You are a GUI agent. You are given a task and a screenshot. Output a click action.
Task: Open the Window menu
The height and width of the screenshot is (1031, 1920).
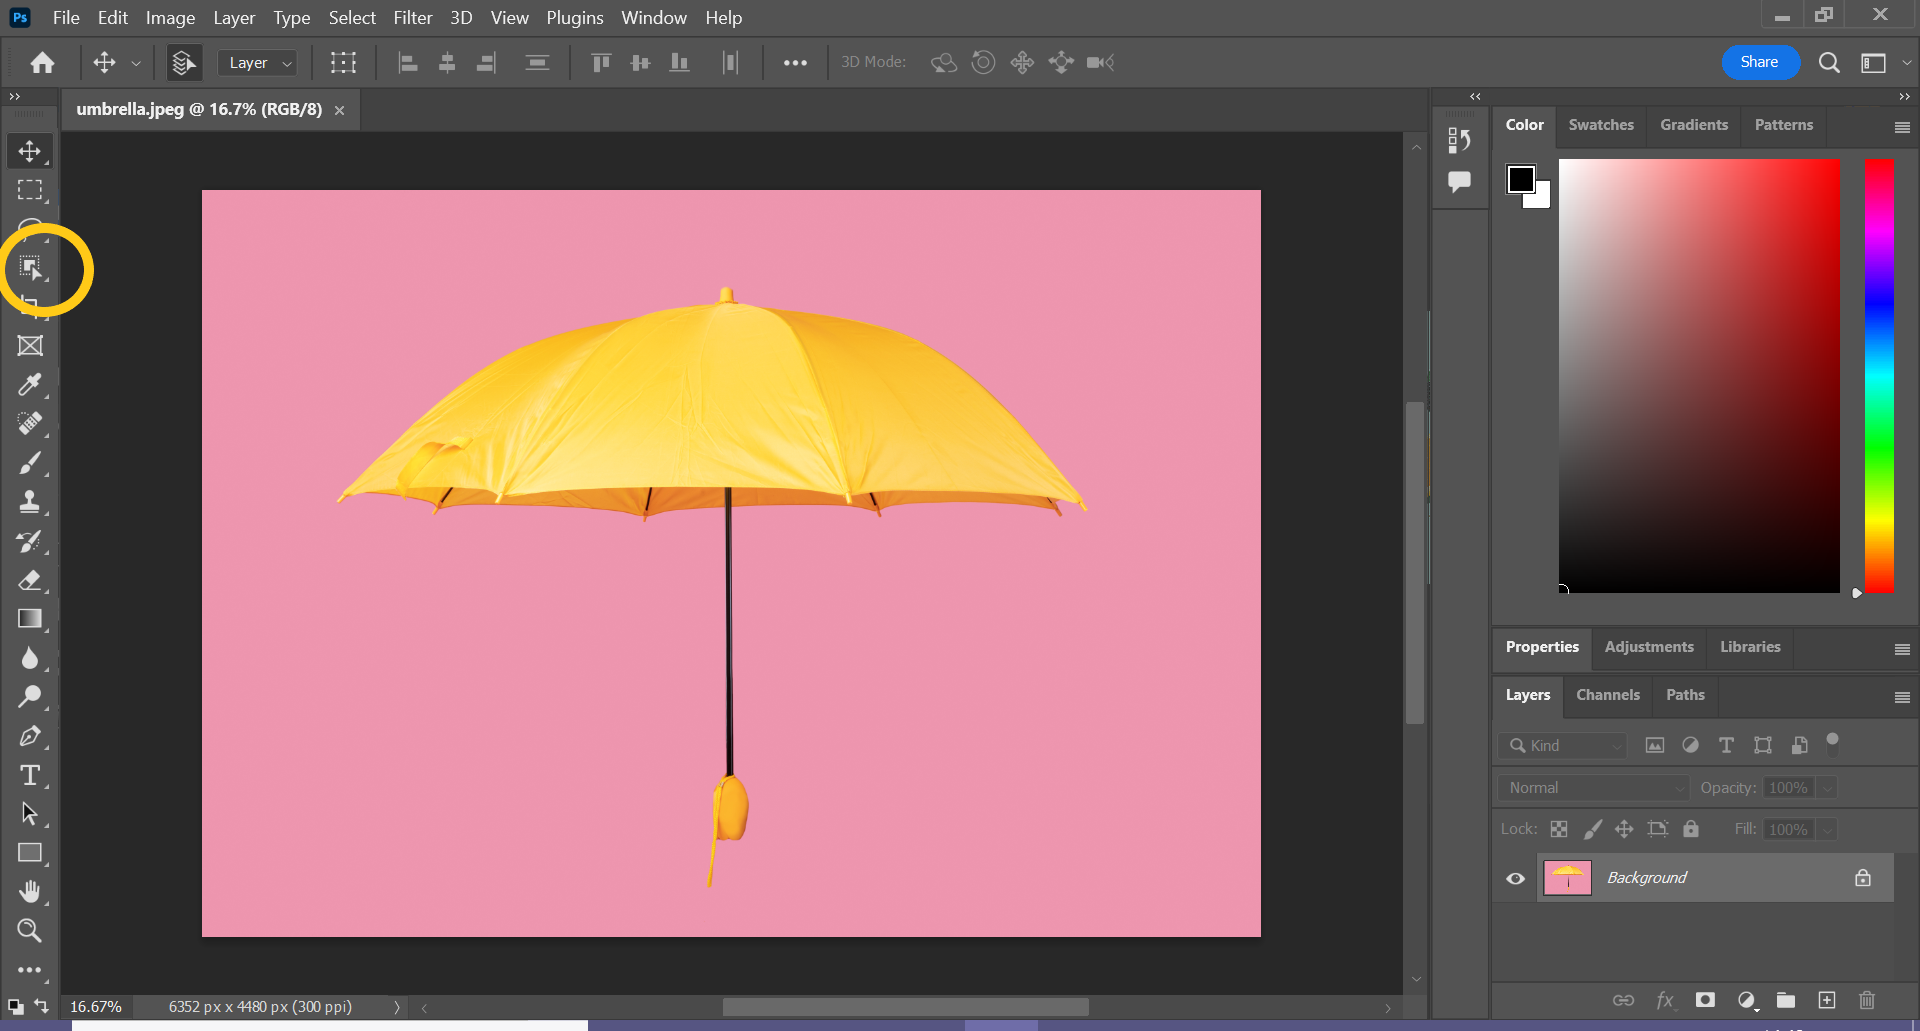point(654,18)
